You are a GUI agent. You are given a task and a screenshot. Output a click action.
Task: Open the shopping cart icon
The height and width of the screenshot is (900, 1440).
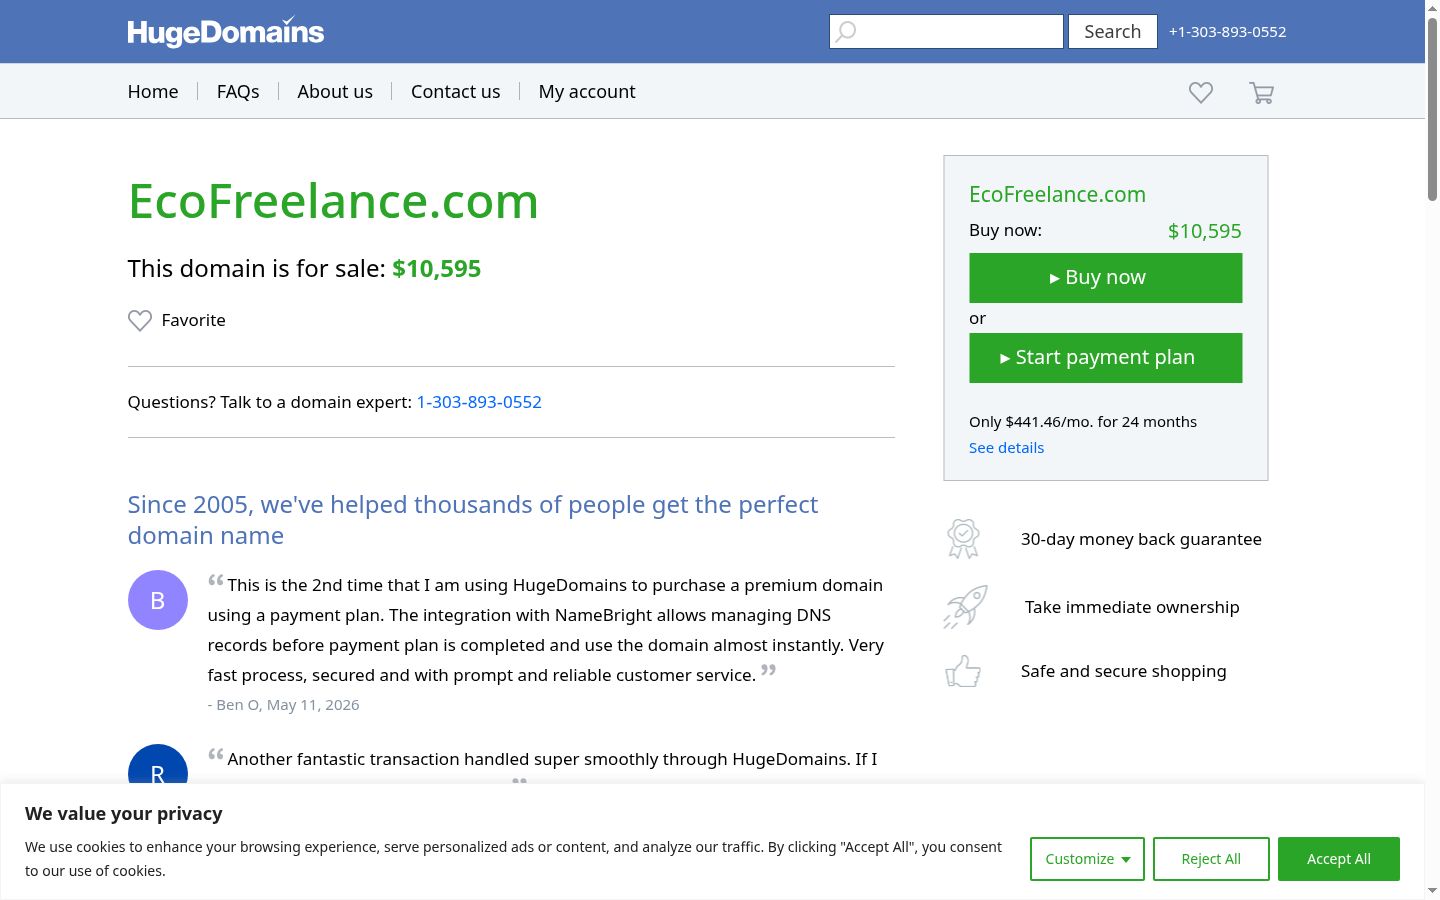[1261, 93]
